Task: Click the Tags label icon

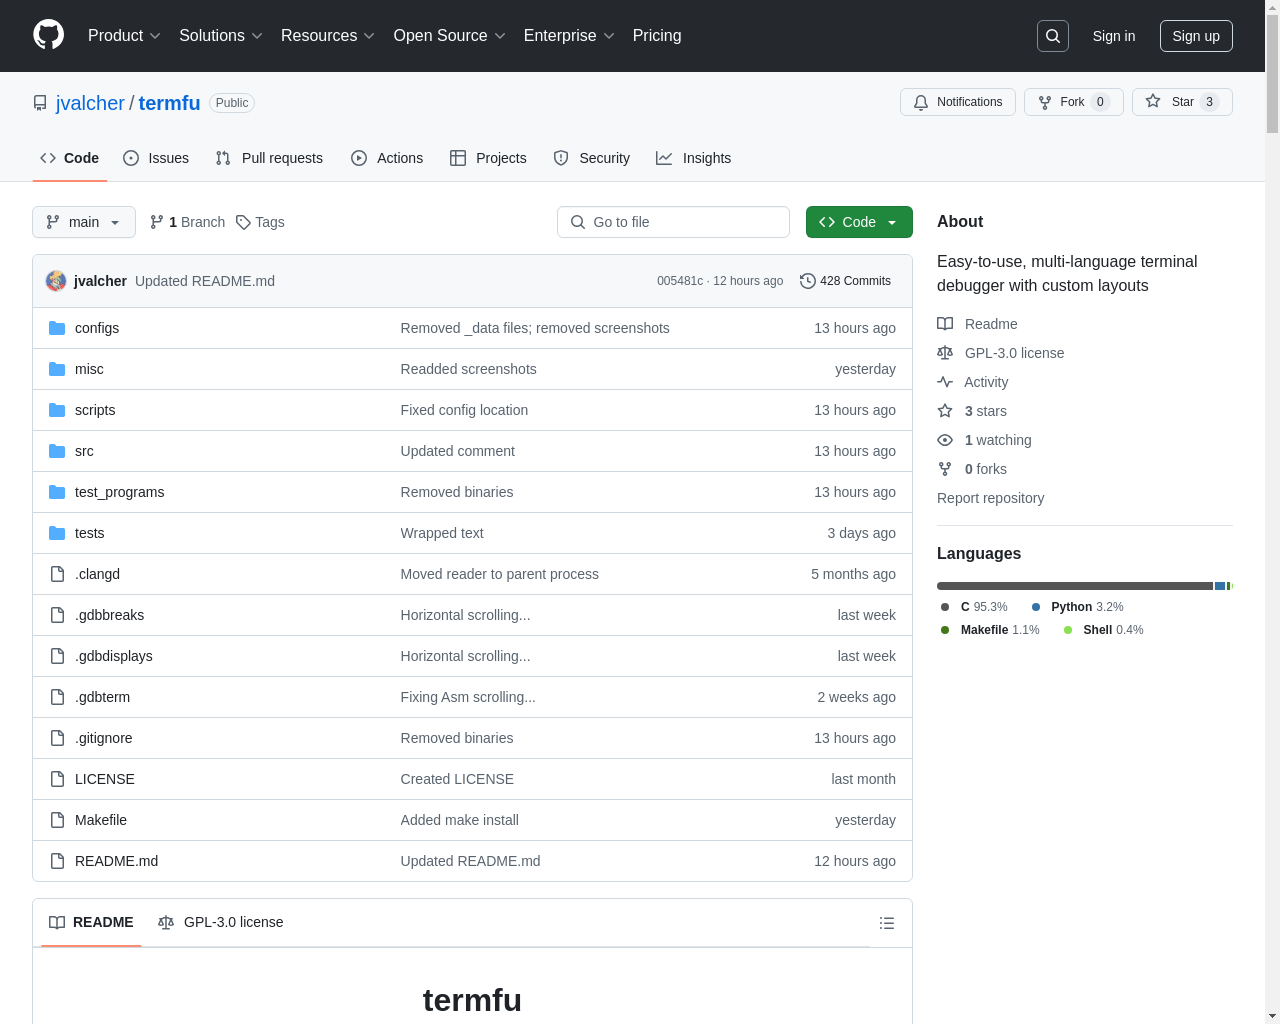Action: [243, 222]
